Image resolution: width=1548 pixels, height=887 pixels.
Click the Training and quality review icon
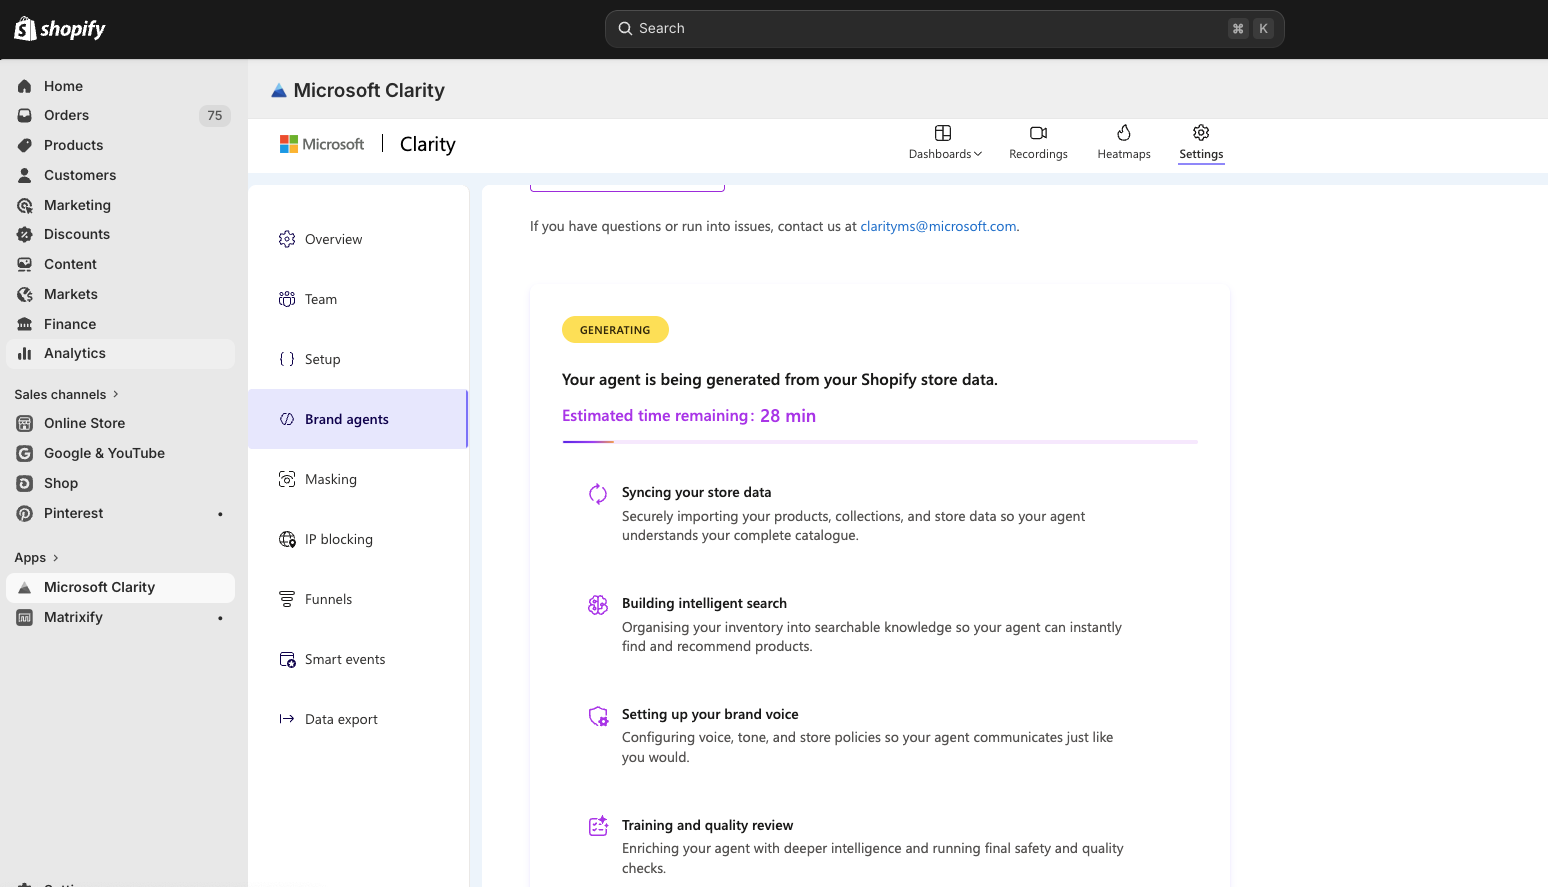[598, 826]
